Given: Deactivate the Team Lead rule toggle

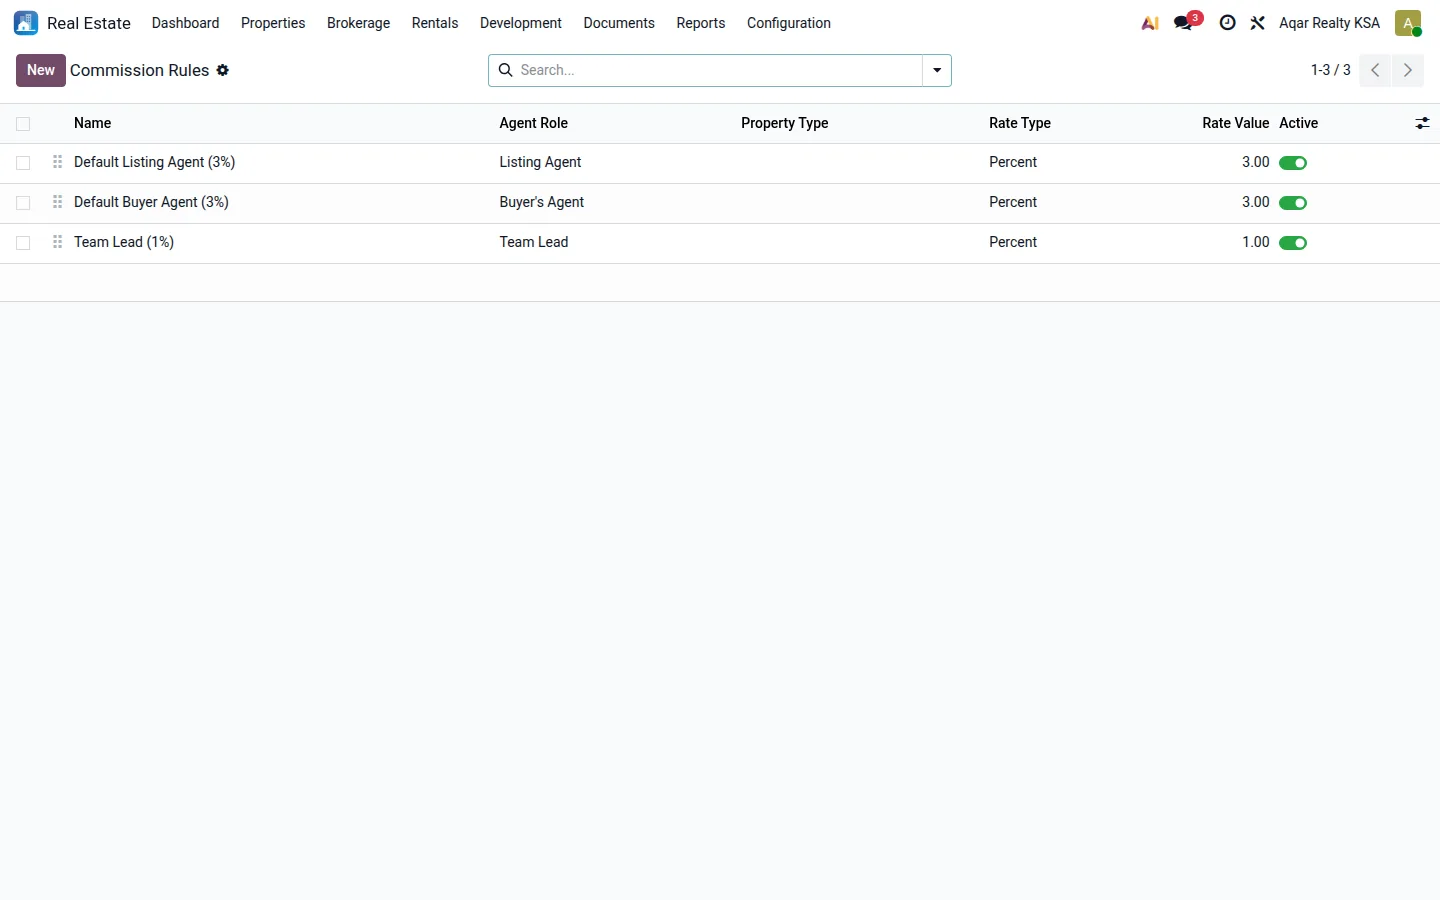Looking at the screenshot, I should tap(1293, 243).
